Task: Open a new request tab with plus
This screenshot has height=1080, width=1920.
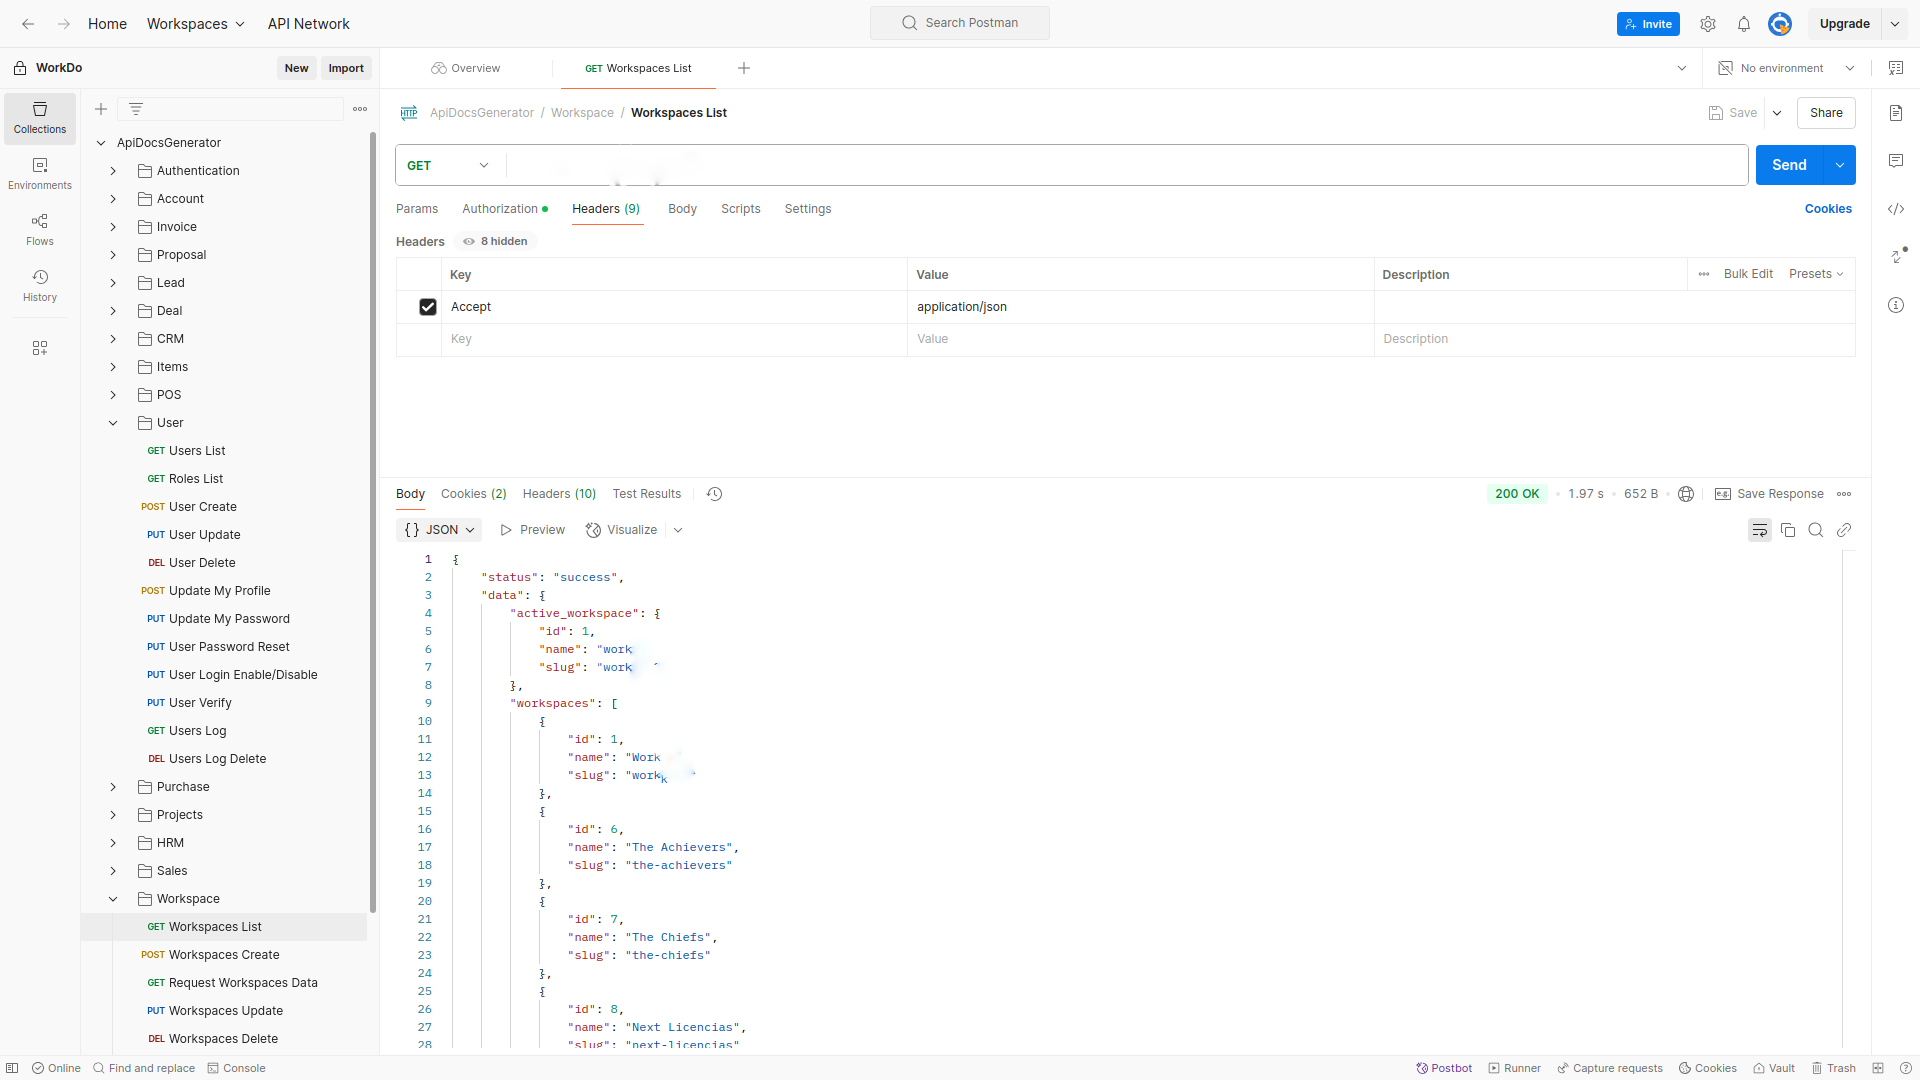Action: 744,68
